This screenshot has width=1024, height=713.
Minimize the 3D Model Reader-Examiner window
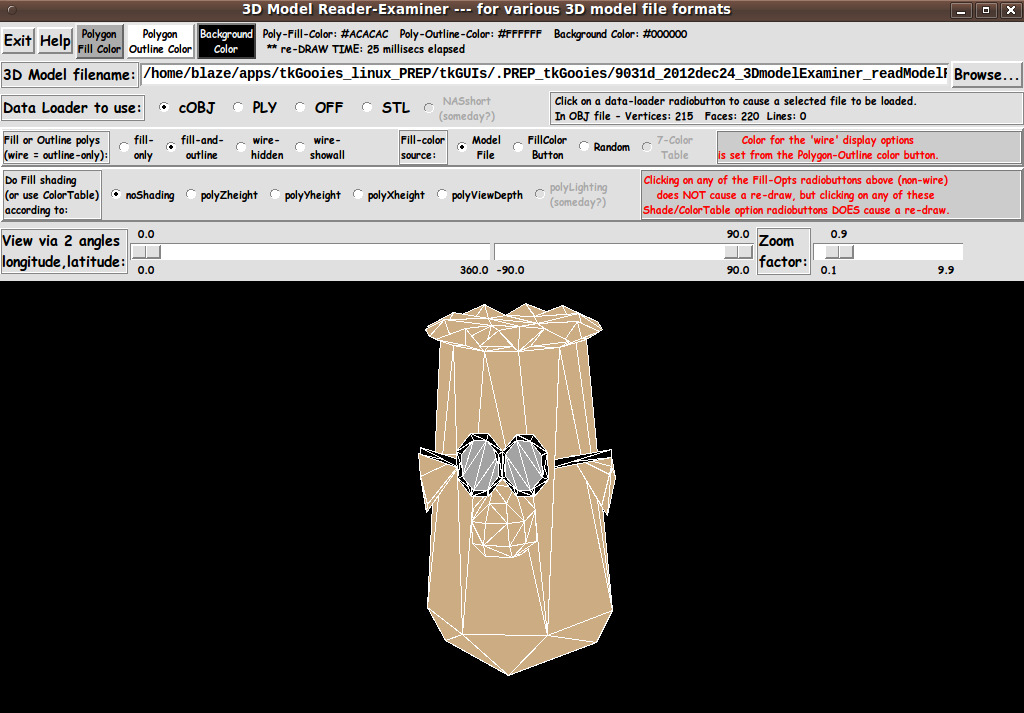[961, 10]
